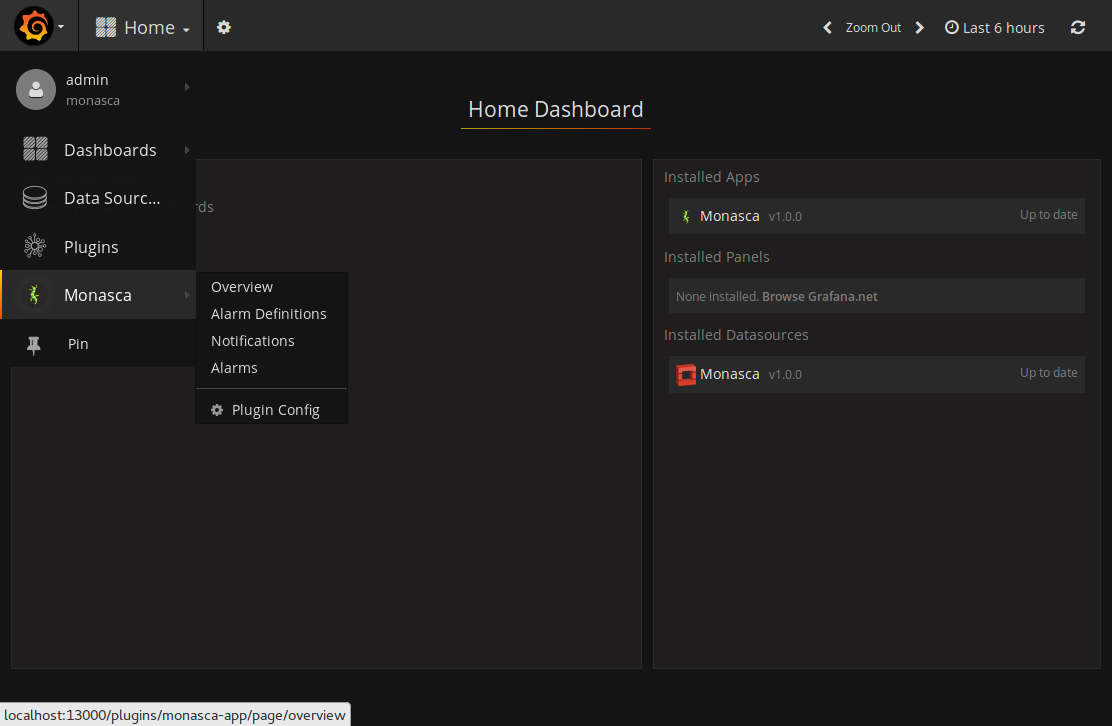The width and height of the screenshot is (1112, 726).
Task: Select the Monasca sidebar menu item
Action: [99, 294]
